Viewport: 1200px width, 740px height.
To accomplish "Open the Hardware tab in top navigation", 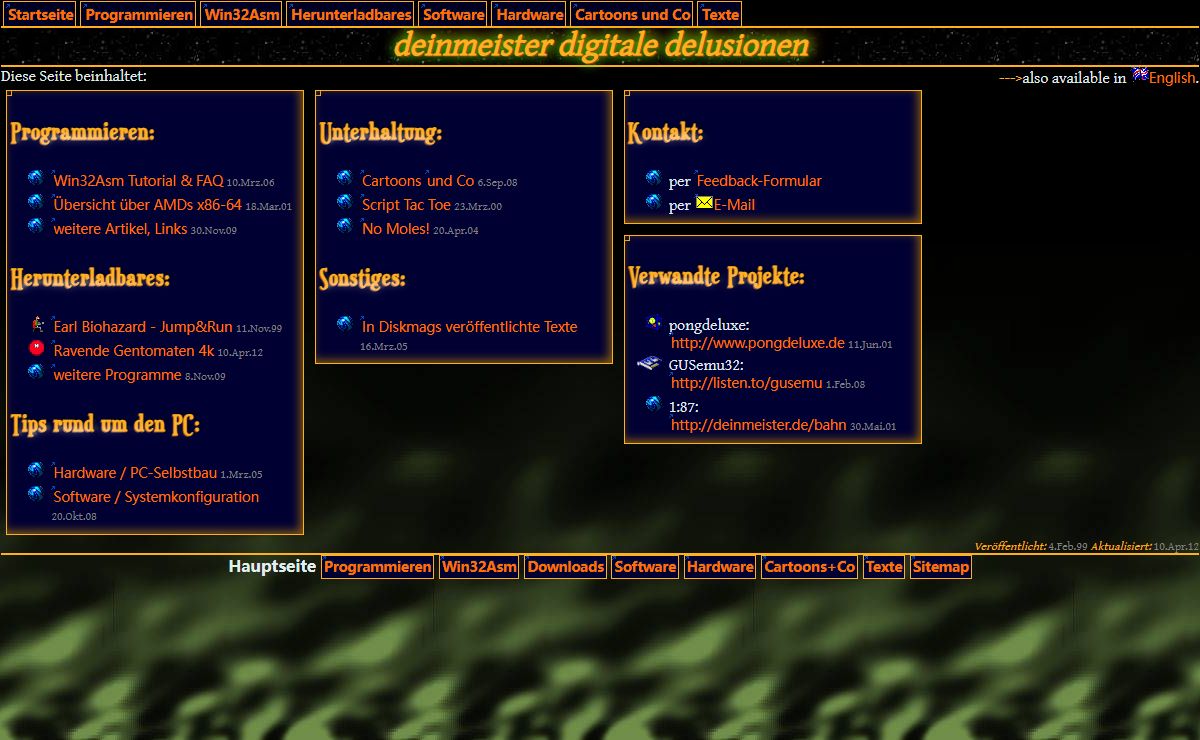I will click(530, 14).
